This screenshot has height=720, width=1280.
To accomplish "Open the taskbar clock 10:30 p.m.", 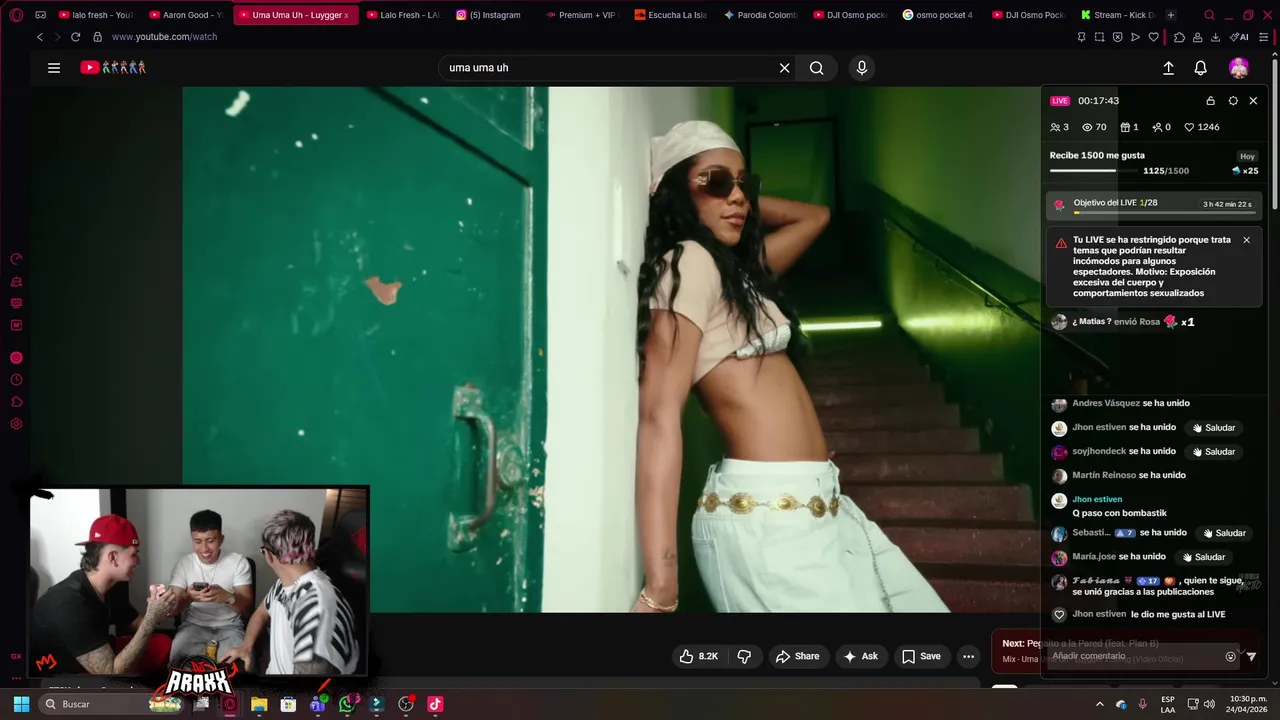I will click(x=1249, y=704).
